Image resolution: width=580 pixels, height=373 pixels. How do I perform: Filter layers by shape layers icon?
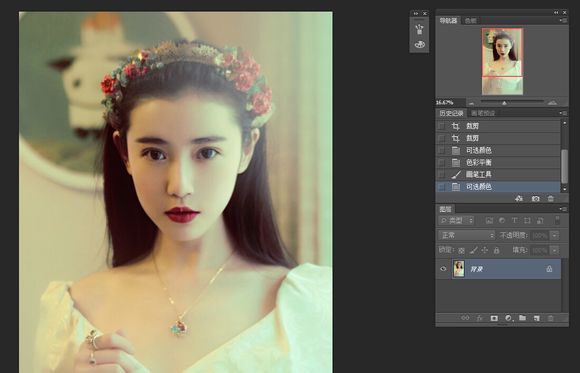coord(527,221)
